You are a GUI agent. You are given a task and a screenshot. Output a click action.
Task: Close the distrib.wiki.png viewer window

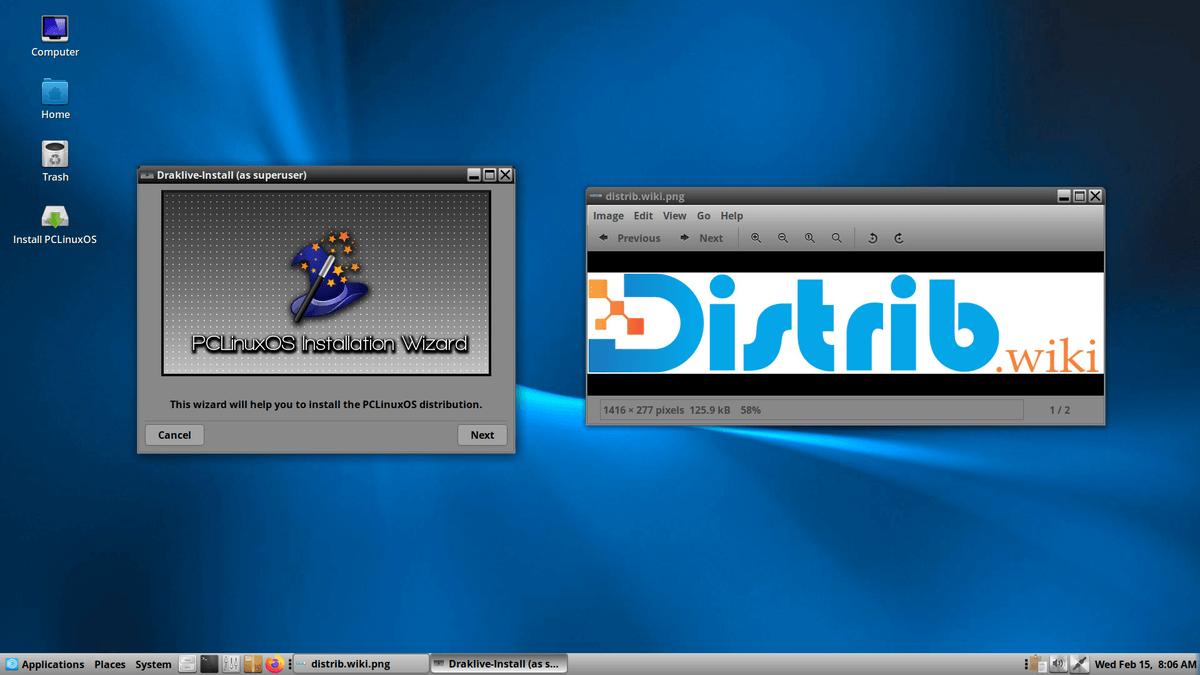[1096, 196]
